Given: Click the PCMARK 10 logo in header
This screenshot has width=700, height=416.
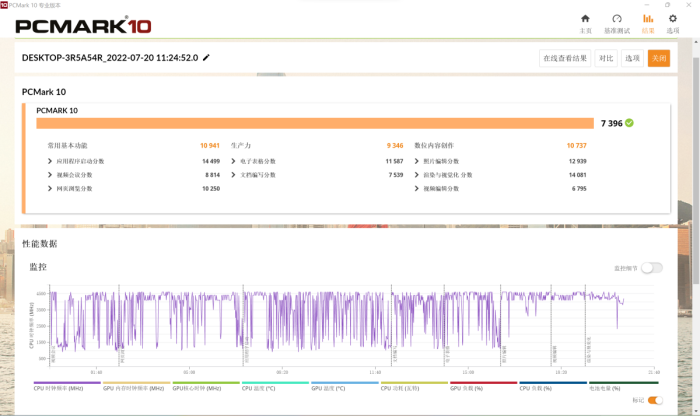Looking at the screenshot, I should coord(83,26).
